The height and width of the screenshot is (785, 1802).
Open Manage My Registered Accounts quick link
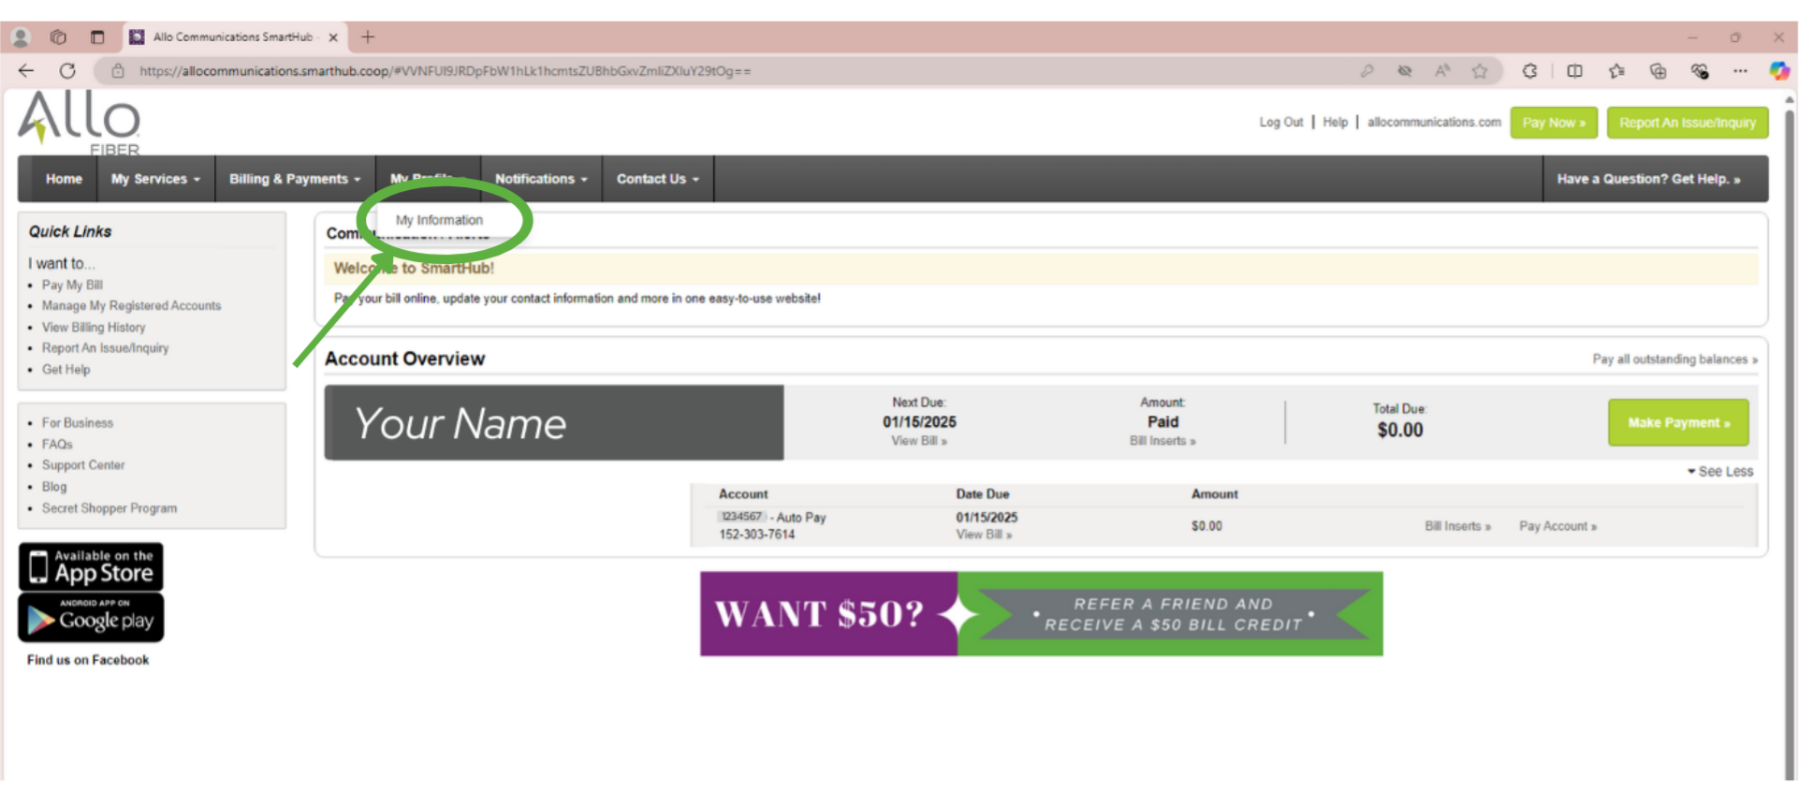131,306
